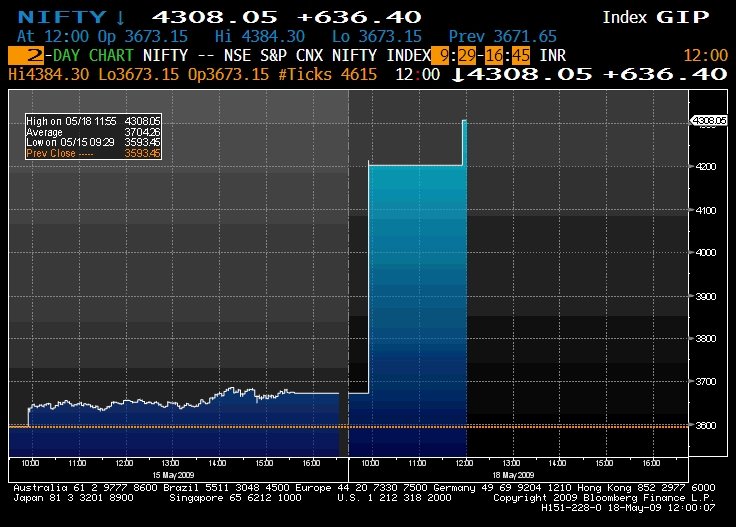Click the Average 3704.26 legend row
Viewport: 736px width, 527px height.
93,132
